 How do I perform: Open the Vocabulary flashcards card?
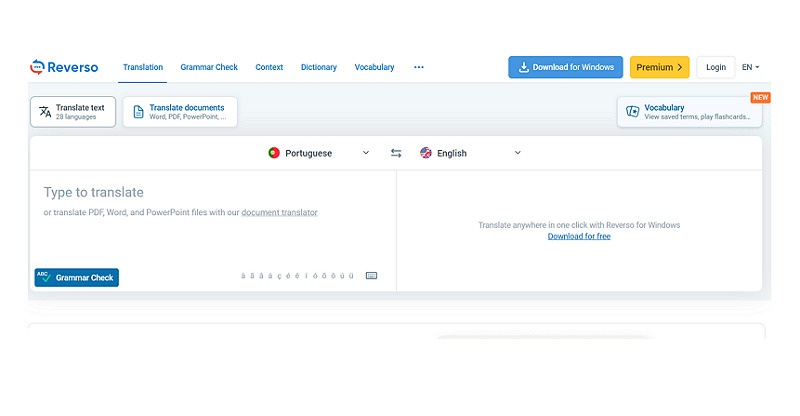coord(689,112)
